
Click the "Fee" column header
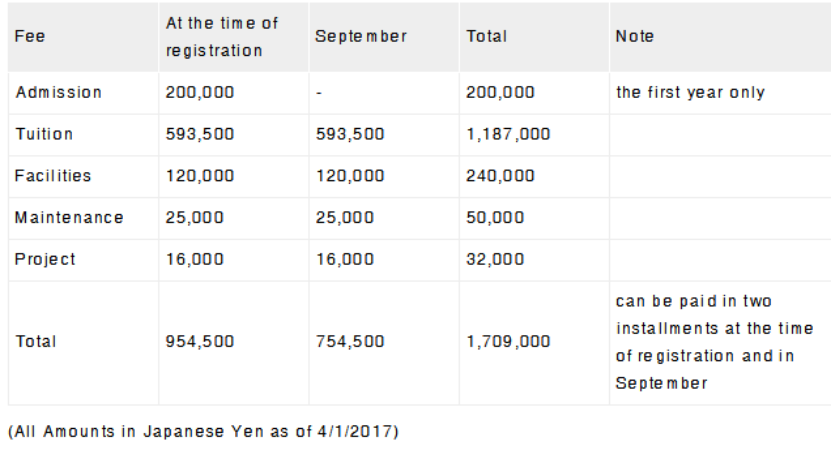point(30,36)
